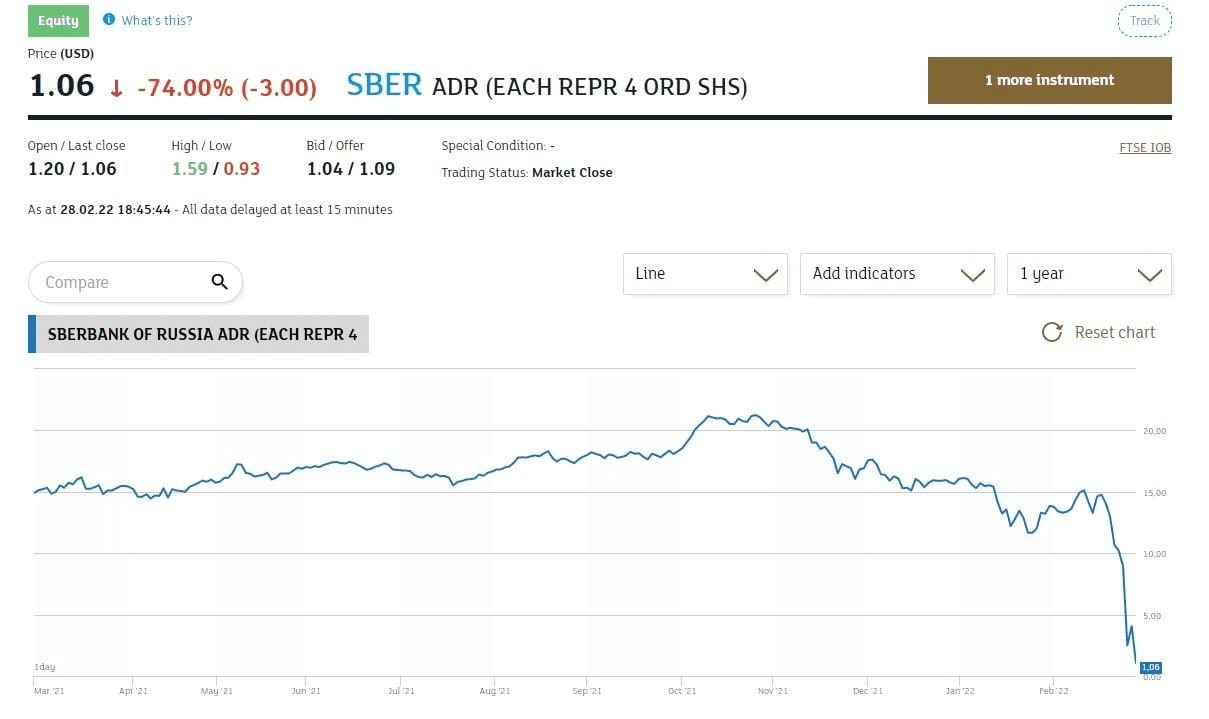Screen dimensions: 1209x719
Task: Select the SBERBANK OF RUSSIA ADR legend label
Action: [202, 334]
